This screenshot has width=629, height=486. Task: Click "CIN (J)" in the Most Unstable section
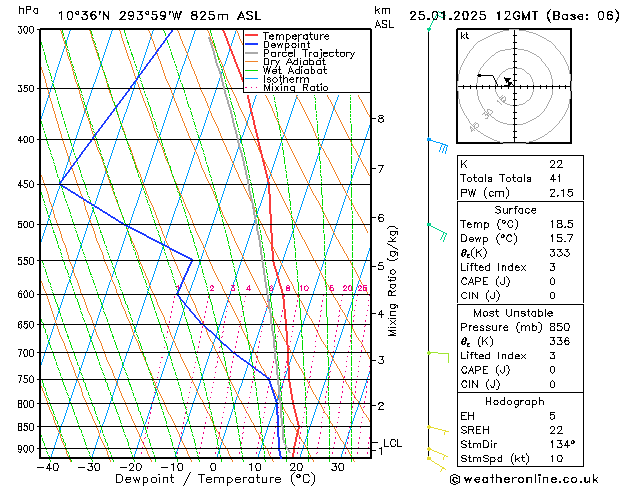coord(480,384)
